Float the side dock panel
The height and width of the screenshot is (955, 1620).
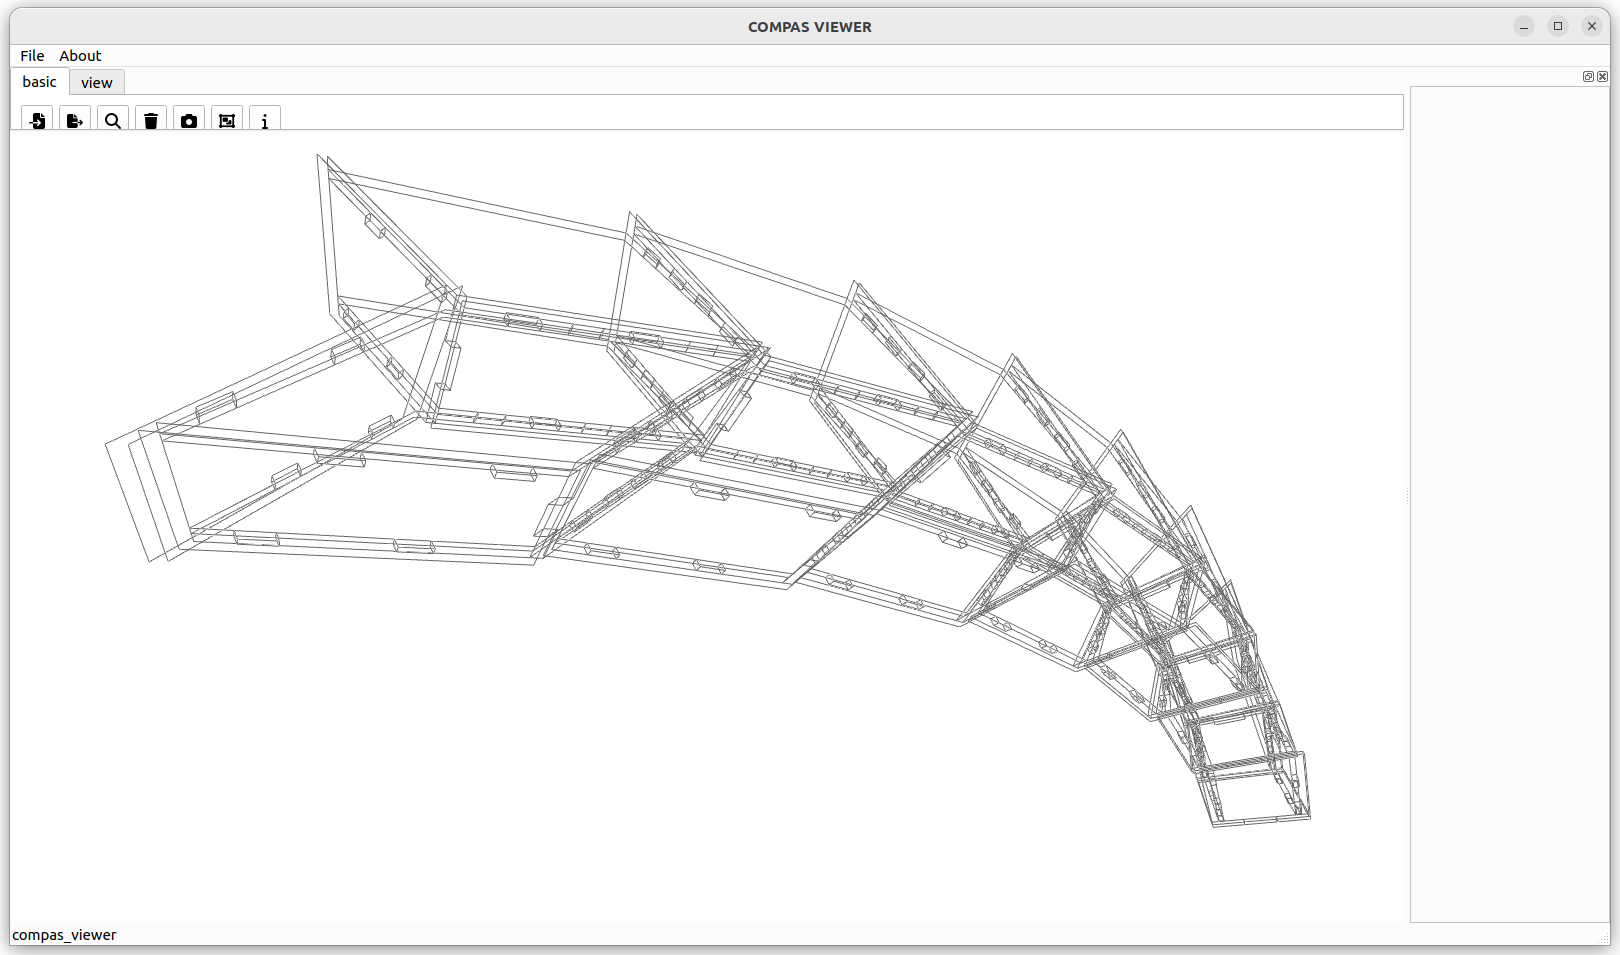click(1588, 77)
